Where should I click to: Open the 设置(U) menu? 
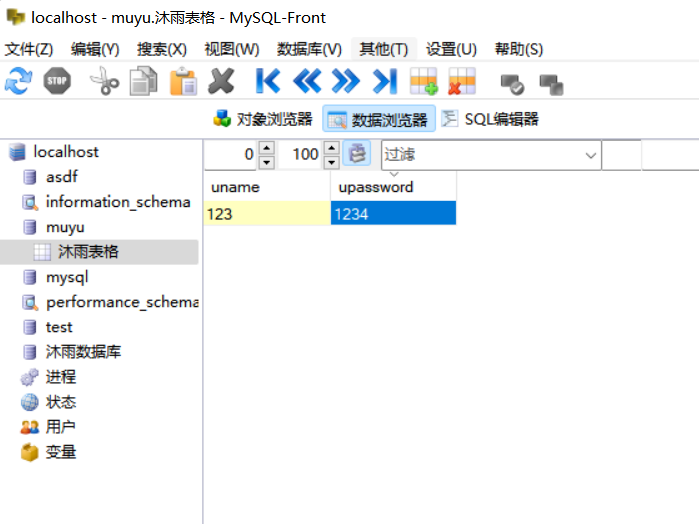(x=451, y=49)
